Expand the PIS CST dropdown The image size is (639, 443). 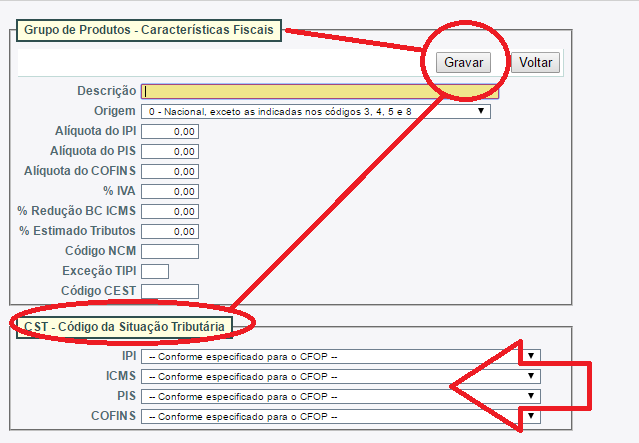[x=340, y=396]
